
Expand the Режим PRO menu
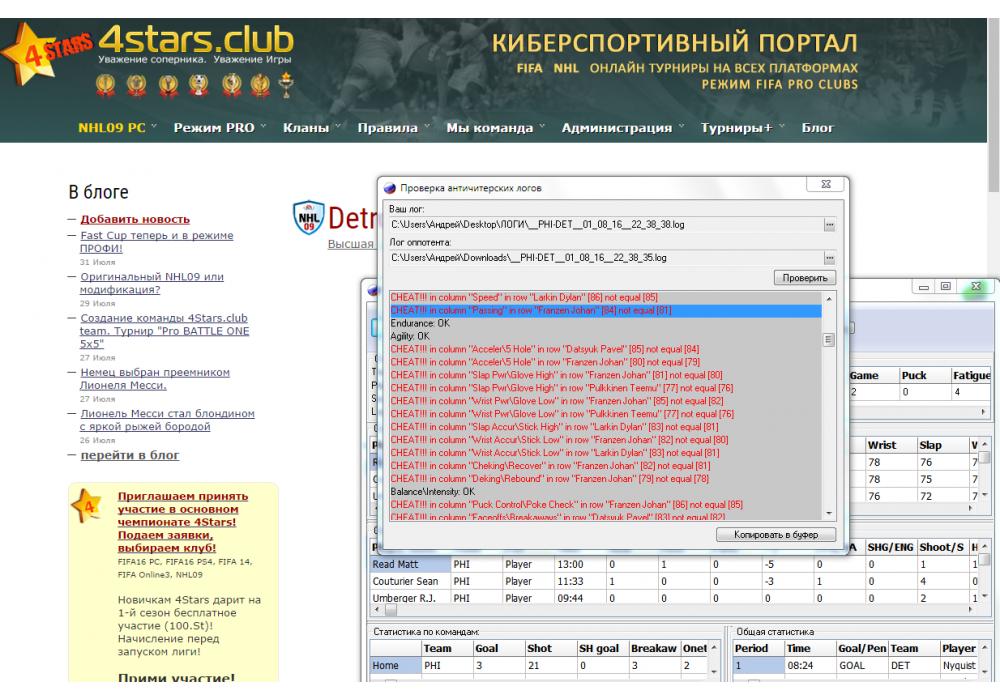219,128
